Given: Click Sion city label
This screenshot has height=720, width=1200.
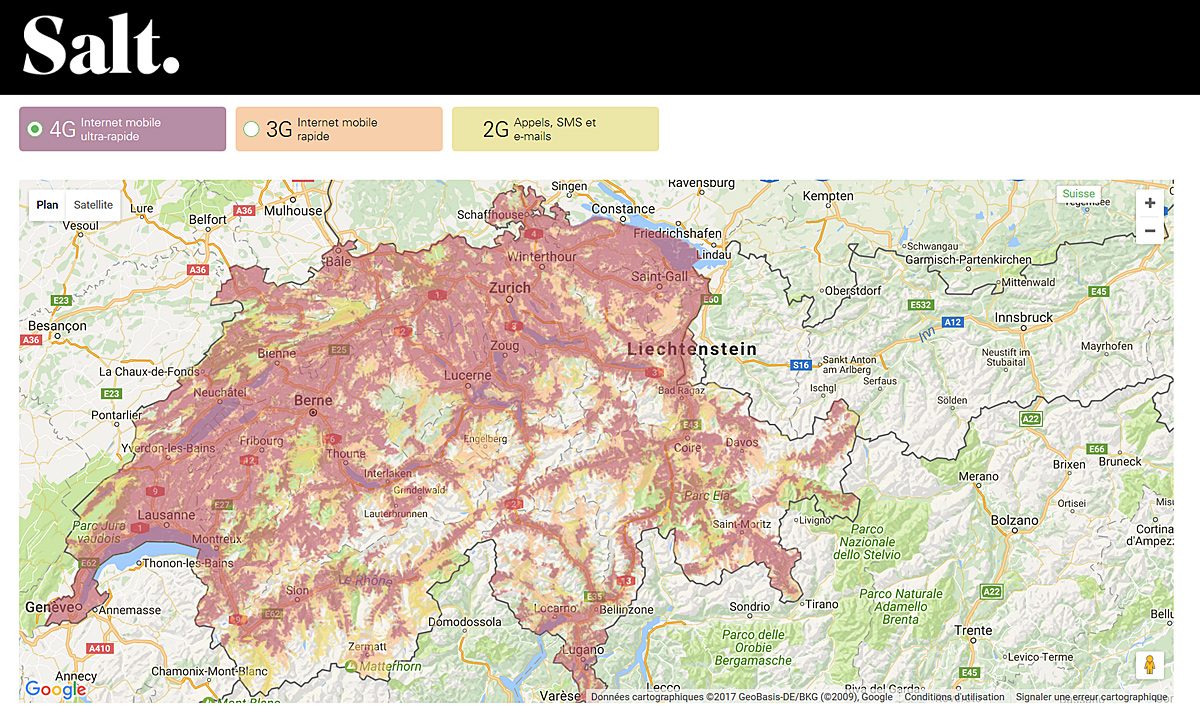Looking at the screenshot, I should click(298, 591).
